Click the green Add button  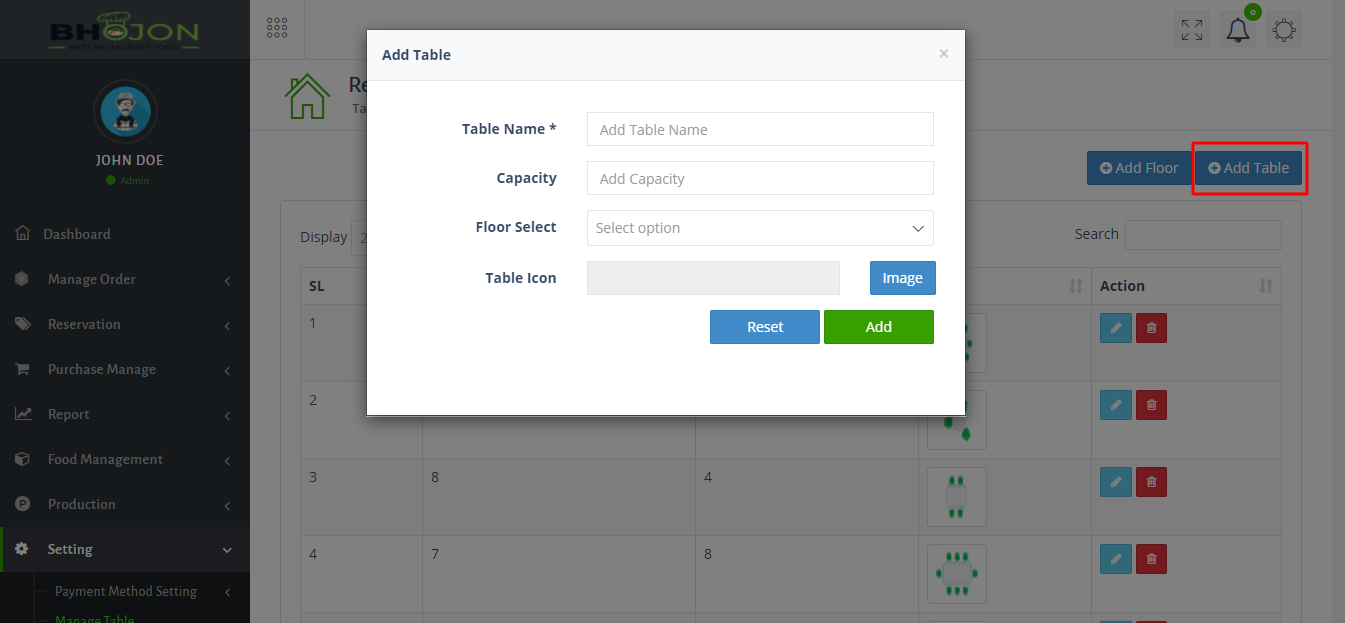tap(878, 327)
